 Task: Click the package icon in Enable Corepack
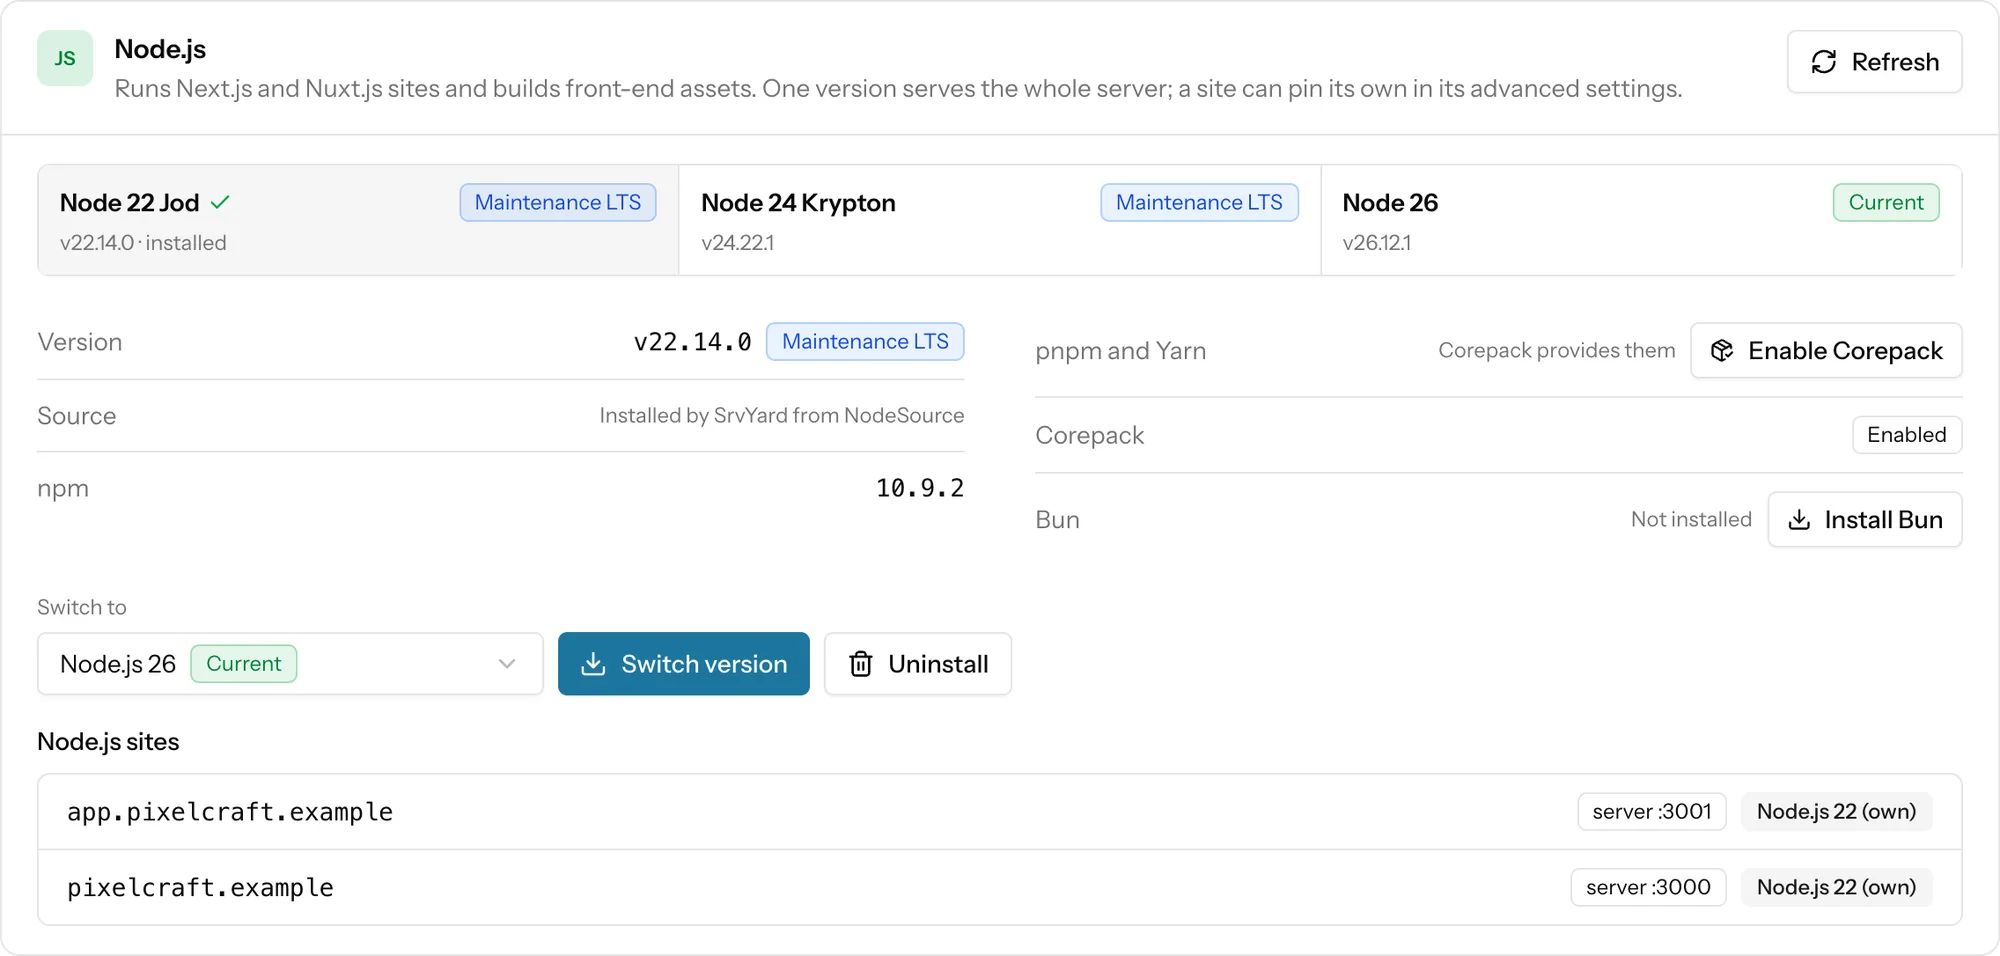point(1722,350)
